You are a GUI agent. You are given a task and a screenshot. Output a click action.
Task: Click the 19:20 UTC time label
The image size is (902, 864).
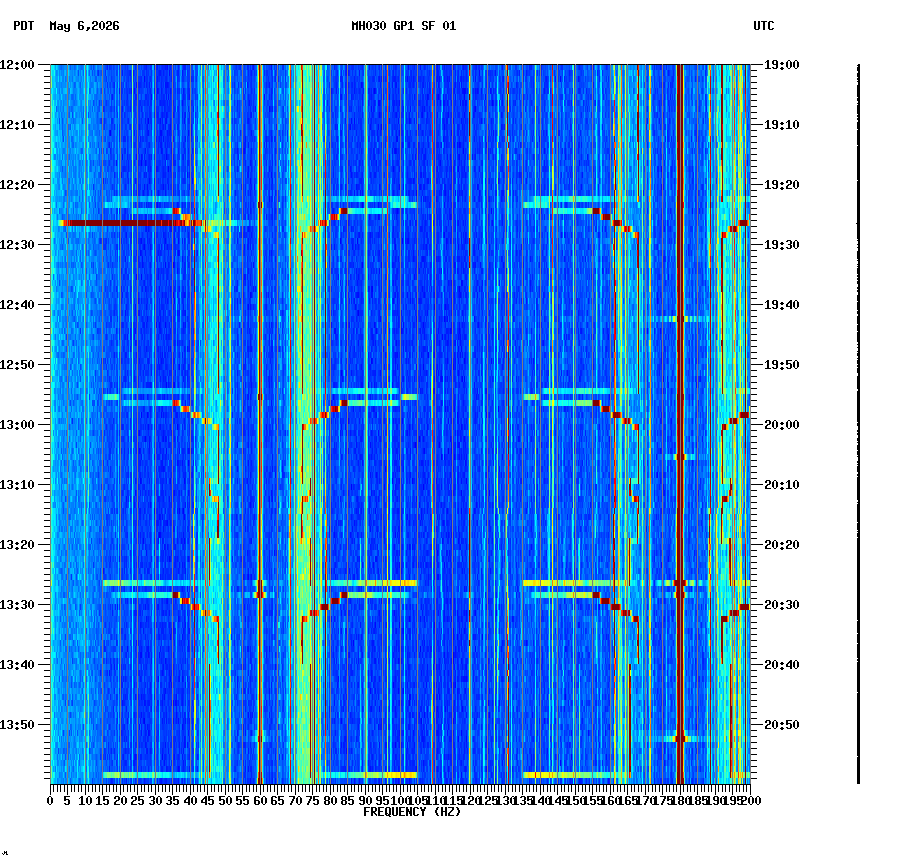point(782,185)
